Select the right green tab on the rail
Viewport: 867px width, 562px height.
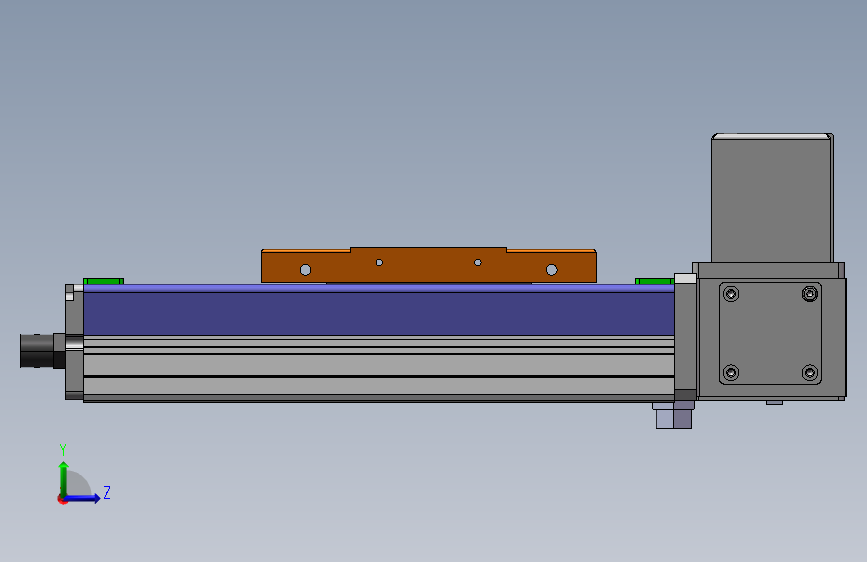coord(654,282)
